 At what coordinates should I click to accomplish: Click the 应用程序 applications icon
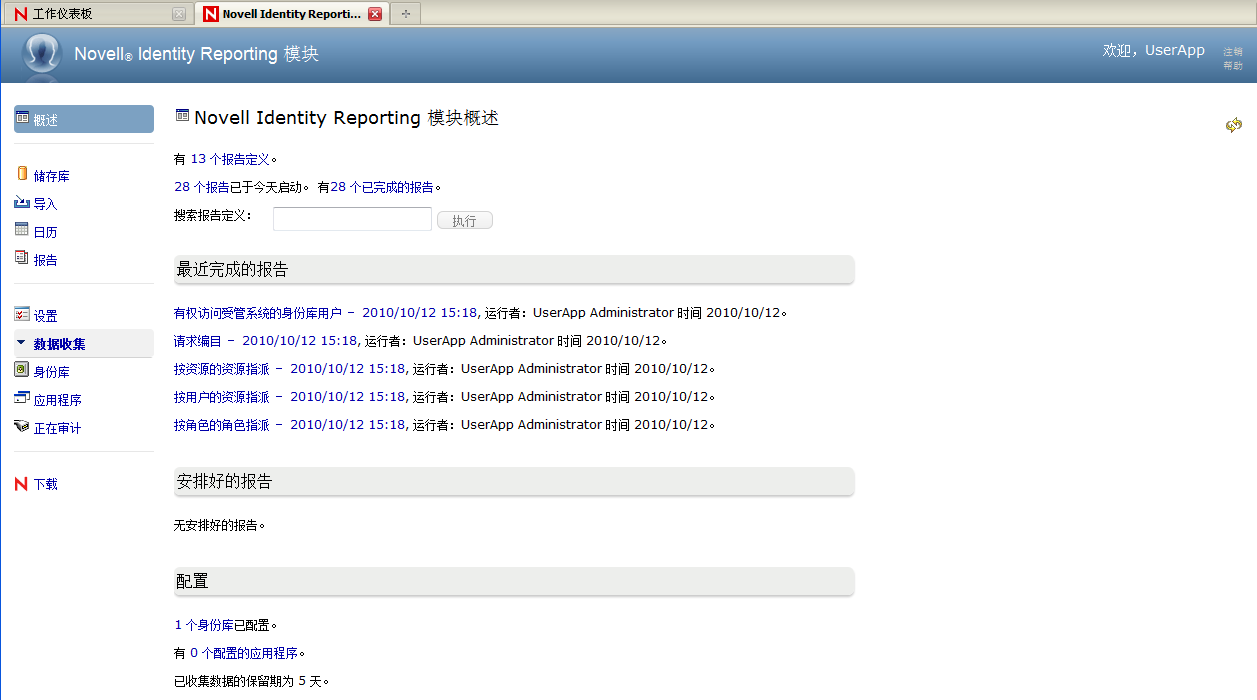(22, 398)
